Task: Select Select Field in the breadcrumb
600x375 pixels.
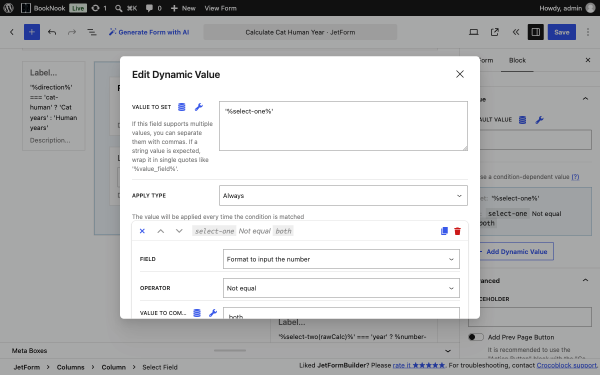Action: tap(160, 367)
